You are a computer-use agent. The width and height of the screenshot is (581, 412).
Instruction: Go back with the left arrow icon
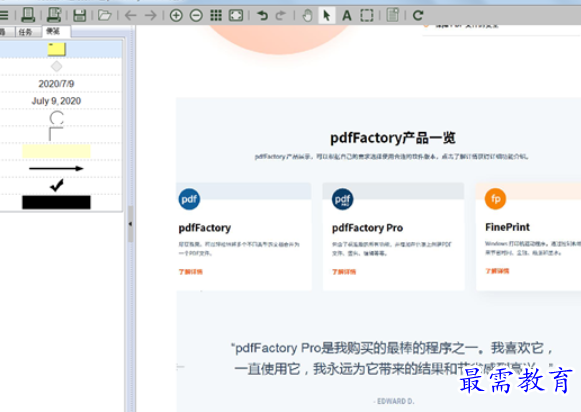click(x=130, y=15)
